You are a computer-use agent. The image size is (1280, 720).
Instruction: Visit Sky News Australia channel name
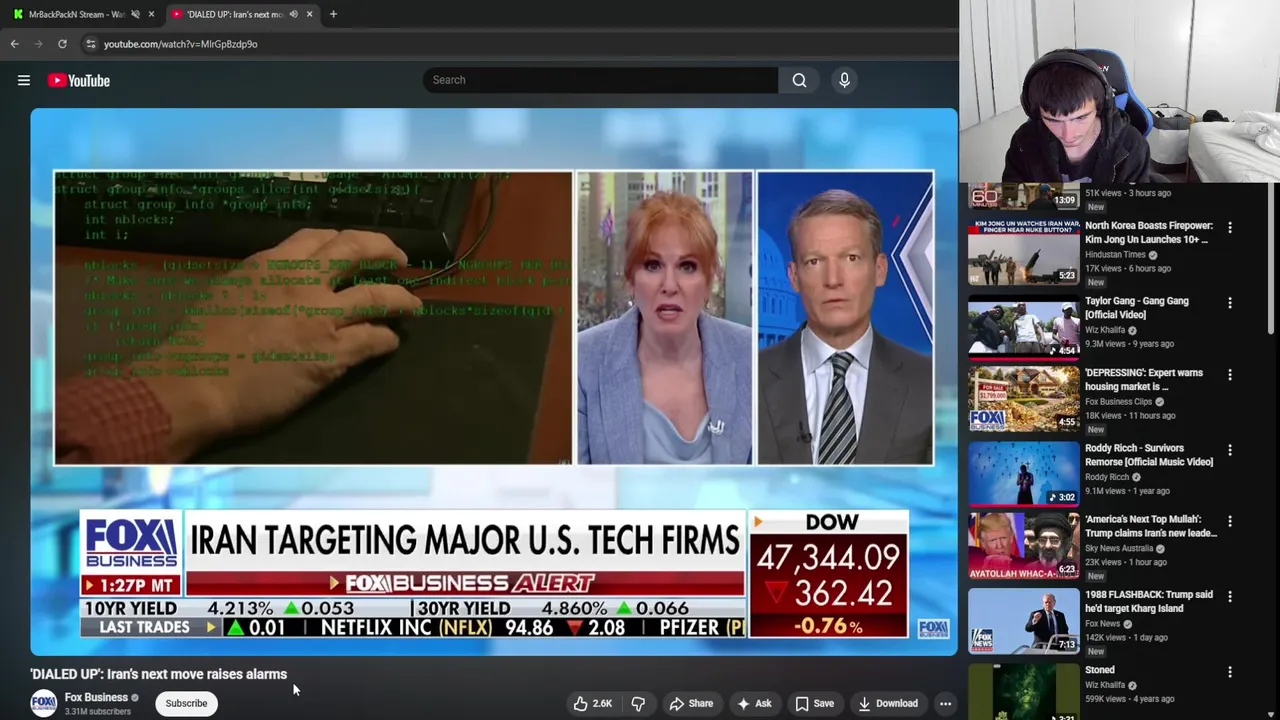coord(1119,549)
